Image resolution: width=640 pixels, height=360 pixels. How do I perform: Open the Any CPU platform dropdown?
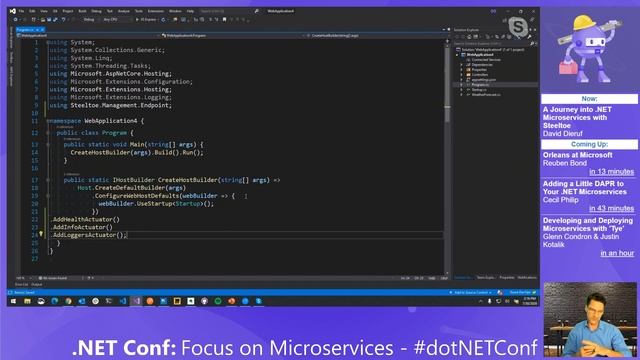coord(116,19)
